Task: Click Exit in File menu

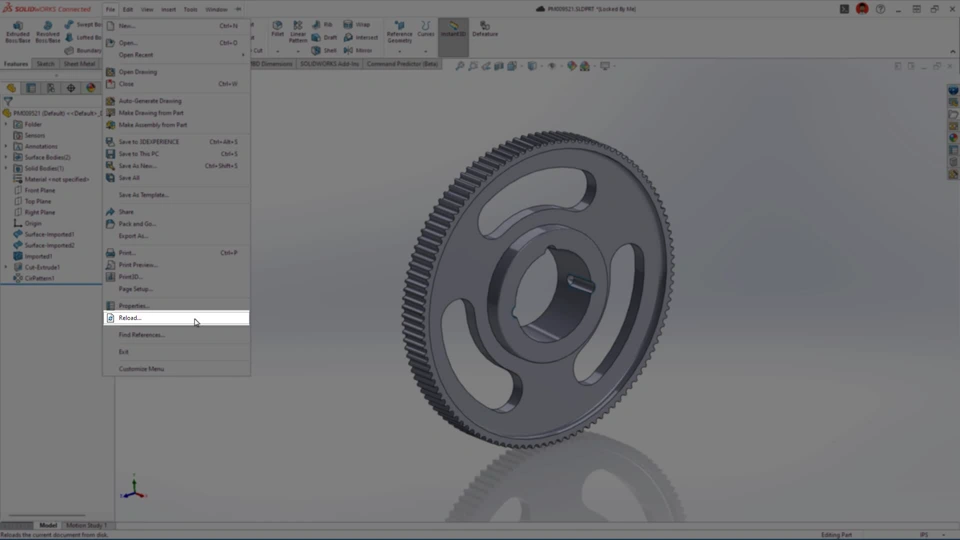Action: pos(176,351)
